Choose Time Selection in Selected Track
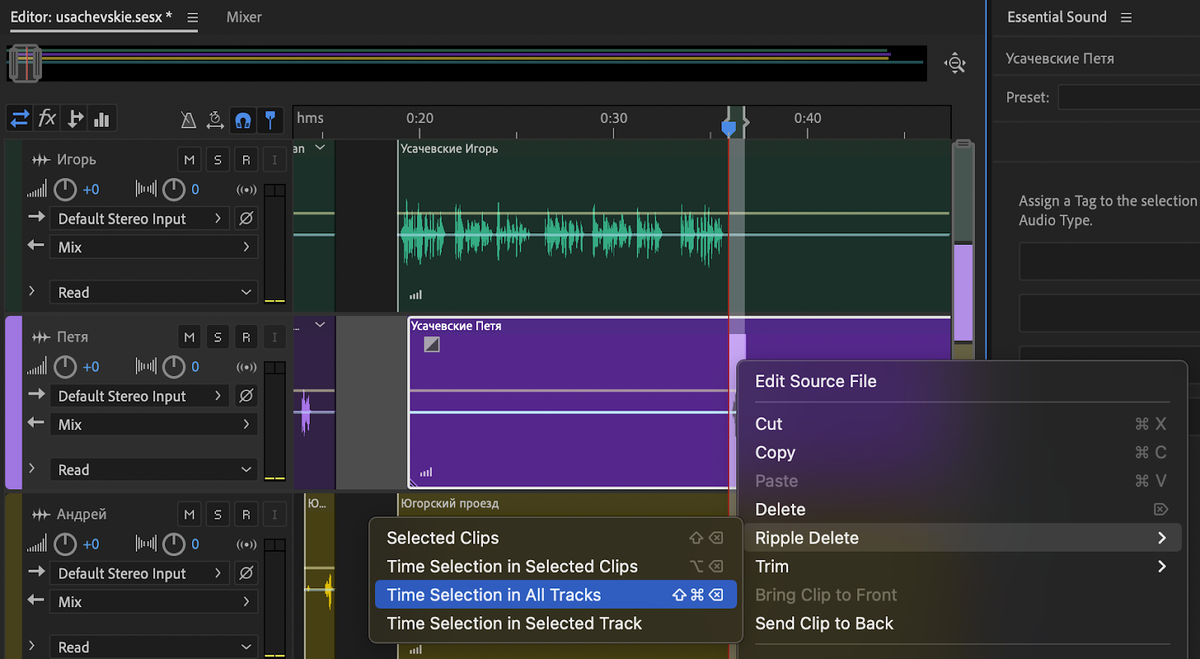This screenshot has width=1200, height=659. tap(556, 623)
